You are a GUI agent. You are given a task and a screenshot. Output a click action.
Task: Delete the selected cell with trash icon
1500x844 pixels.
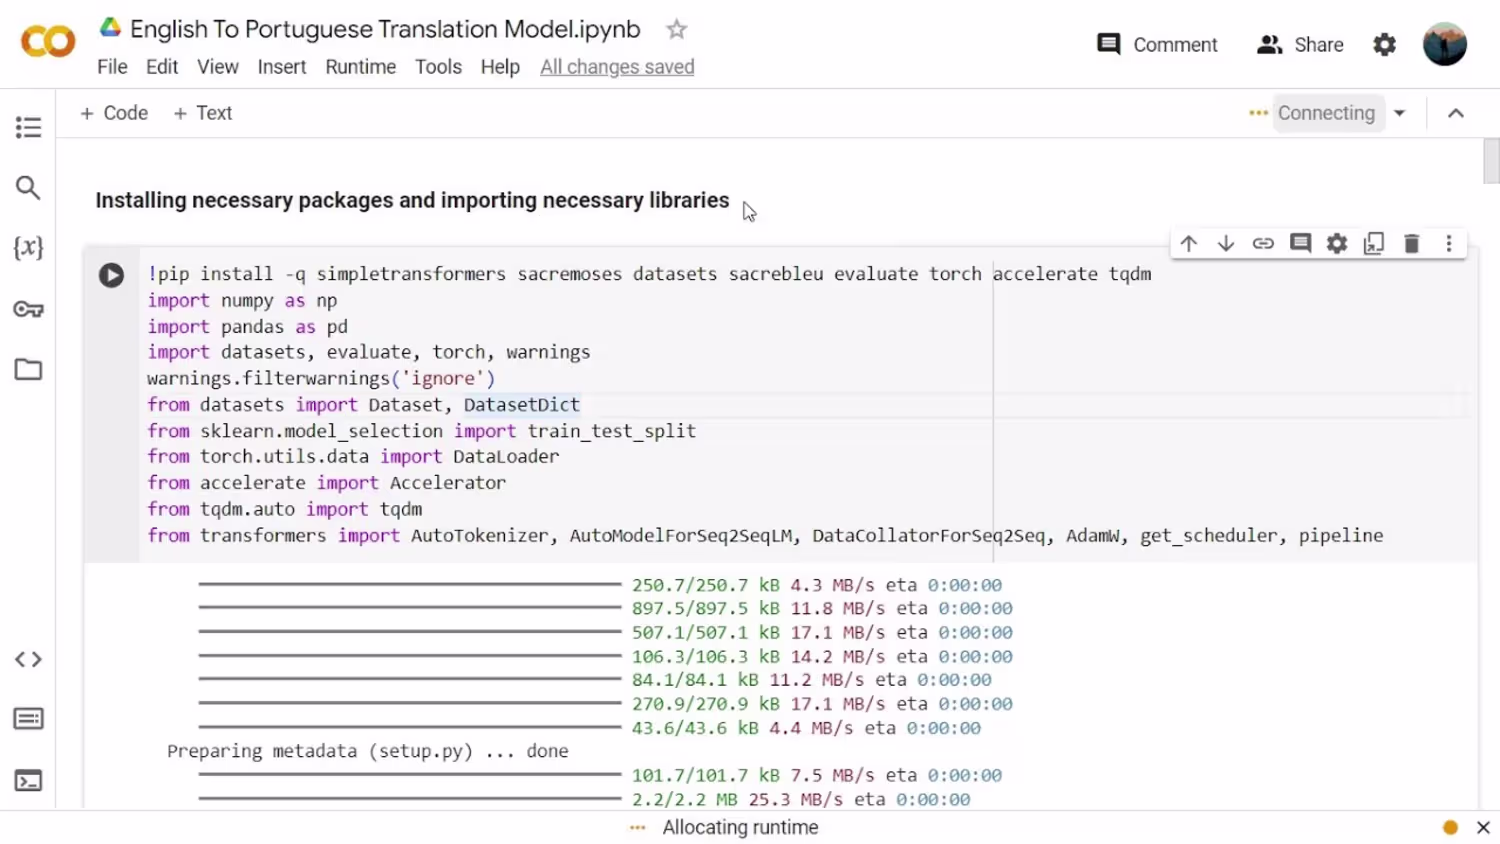tap(1411, 243)
